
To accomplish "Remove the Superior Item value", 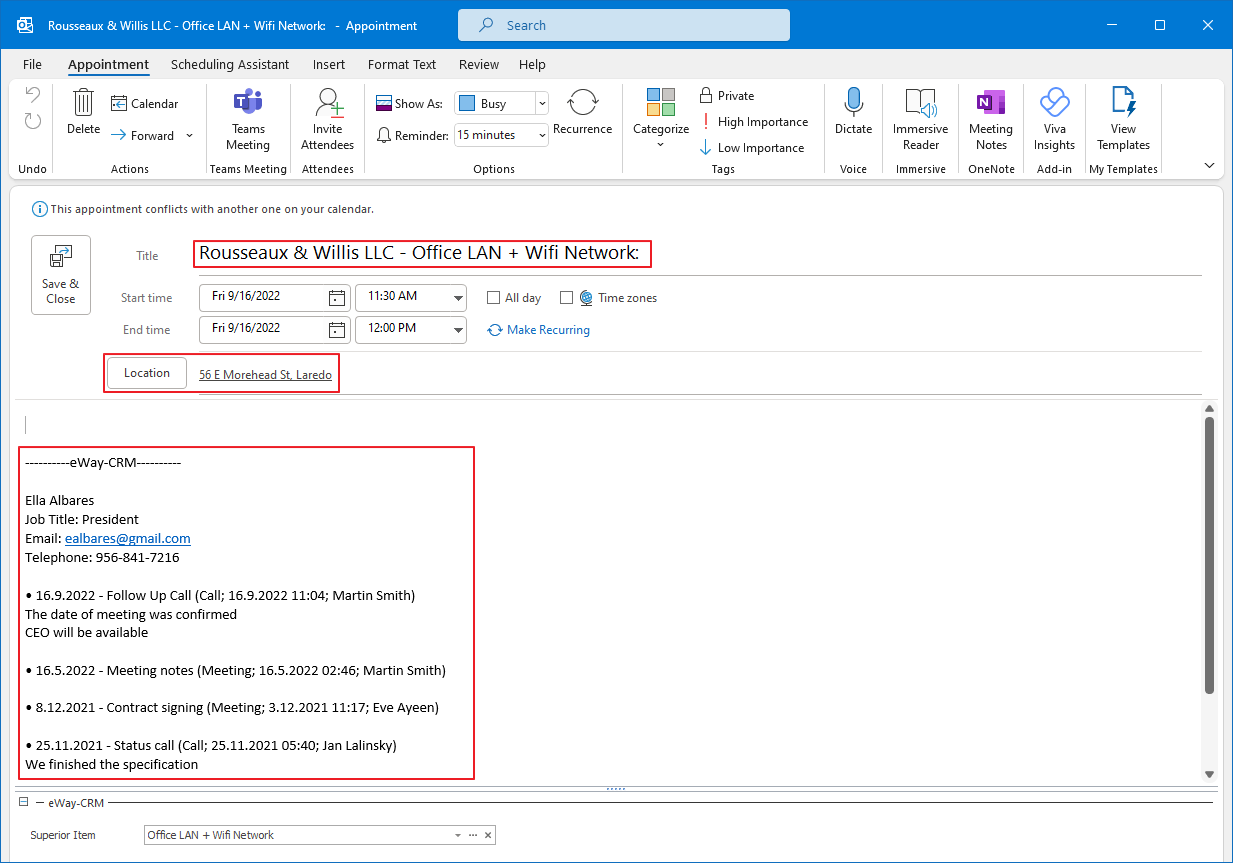I will [x=488, y=835].
